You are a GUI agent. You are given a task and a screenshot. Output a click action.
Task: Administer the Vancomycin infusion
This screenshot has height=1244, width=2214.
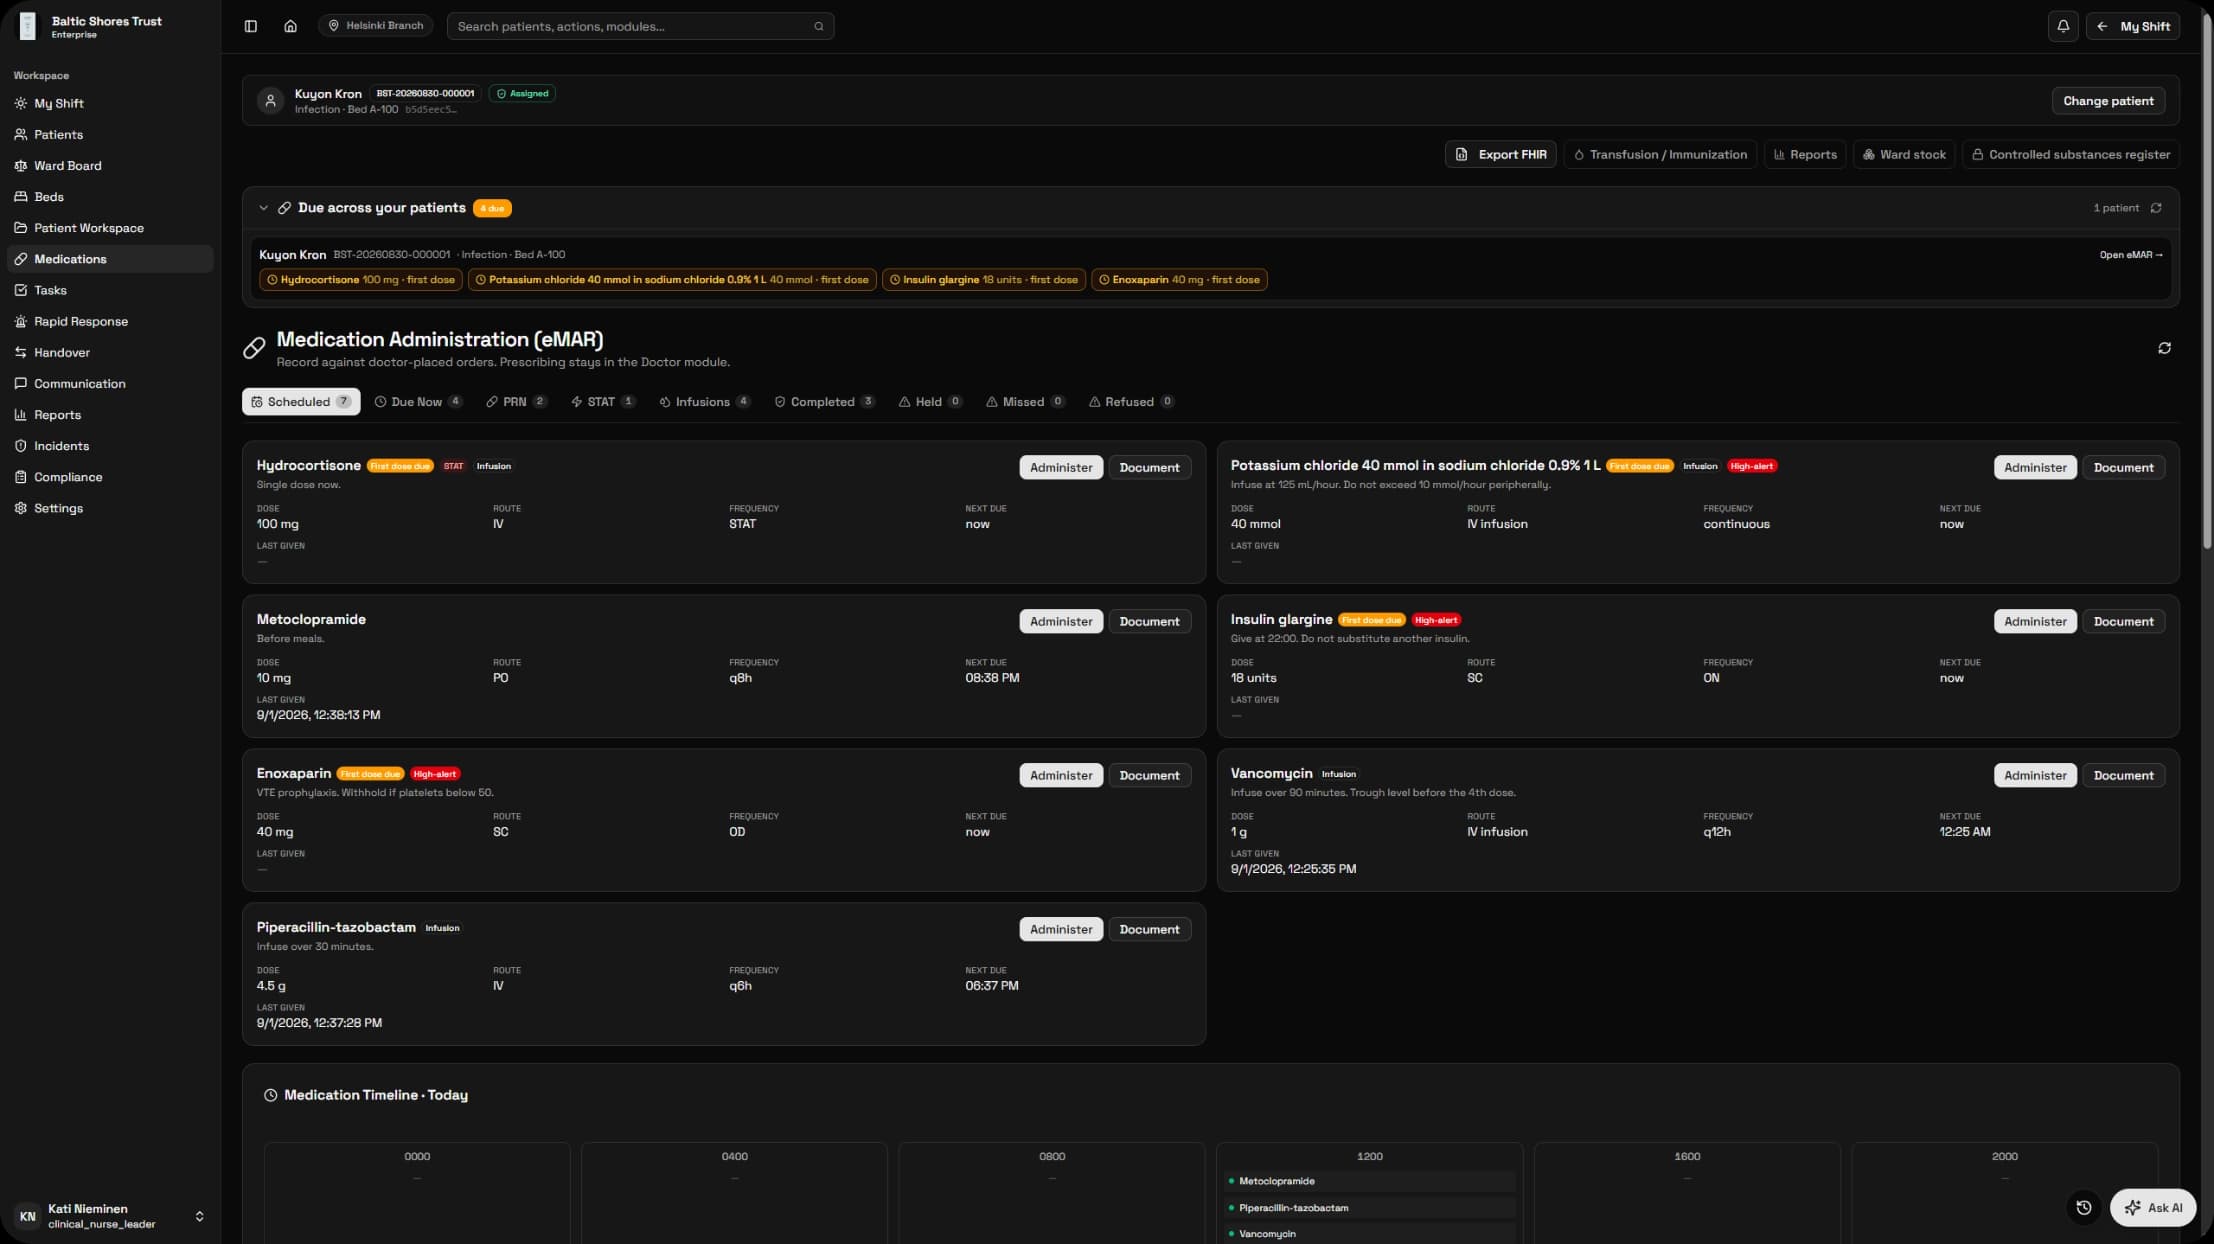click(x=2034, y=775)
